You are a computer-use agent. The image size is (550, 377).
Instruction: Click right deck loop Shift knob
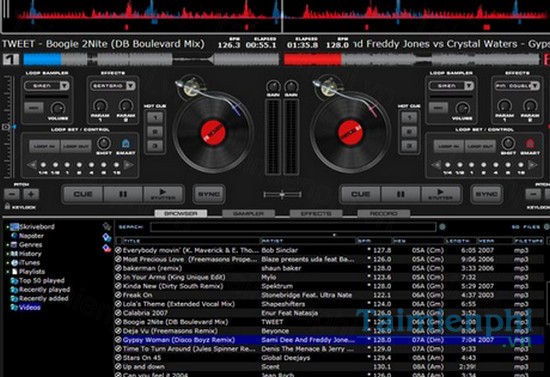coord(508,143)
